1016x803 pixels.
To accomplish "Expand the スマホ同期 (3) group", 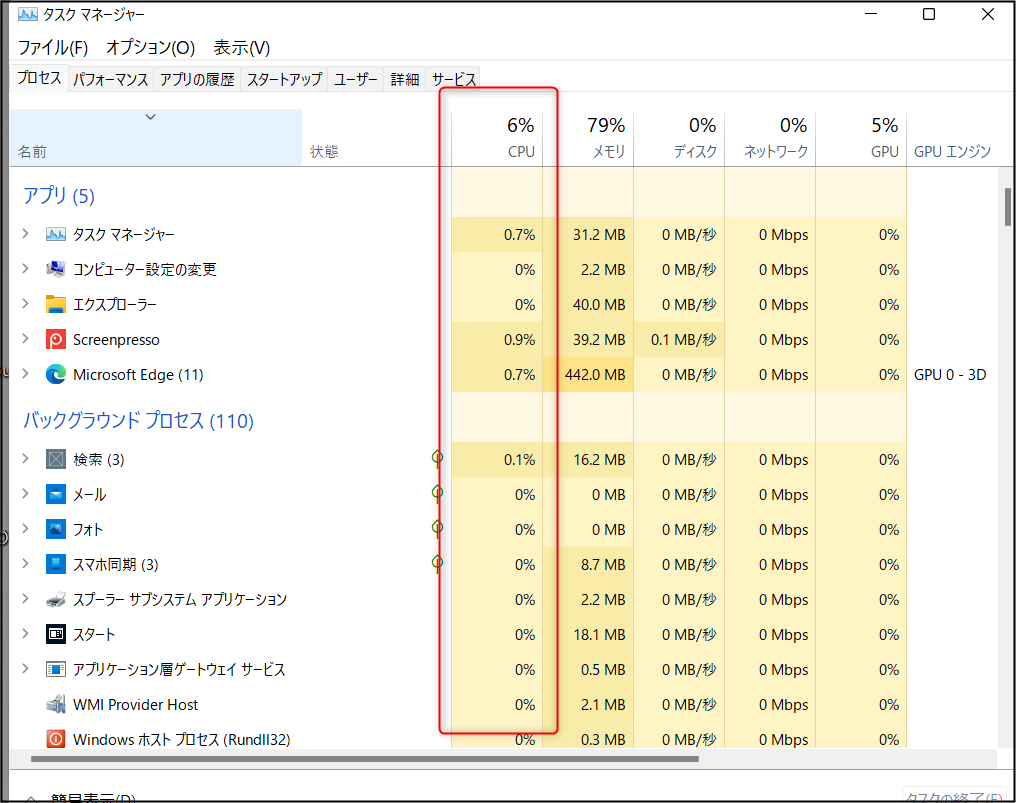I will click(25, 563).
